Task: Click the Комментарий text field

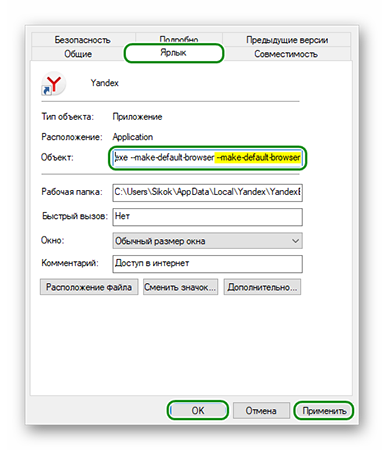Action: pyautogui.click(x=207, y=264)
